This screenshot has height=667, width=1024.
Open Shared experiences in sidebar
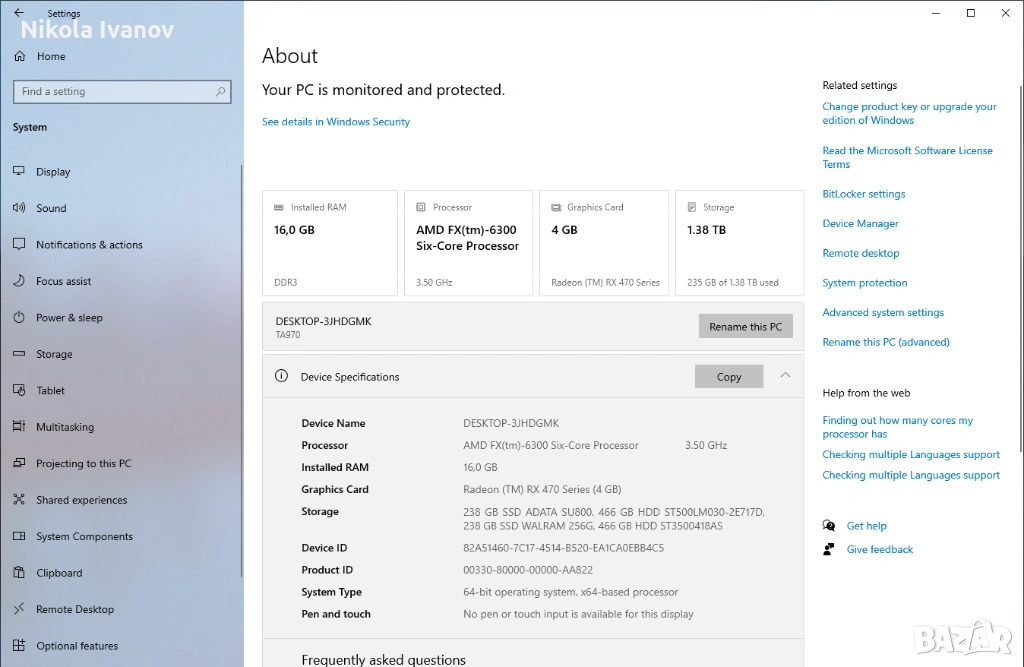pos(81,500)
